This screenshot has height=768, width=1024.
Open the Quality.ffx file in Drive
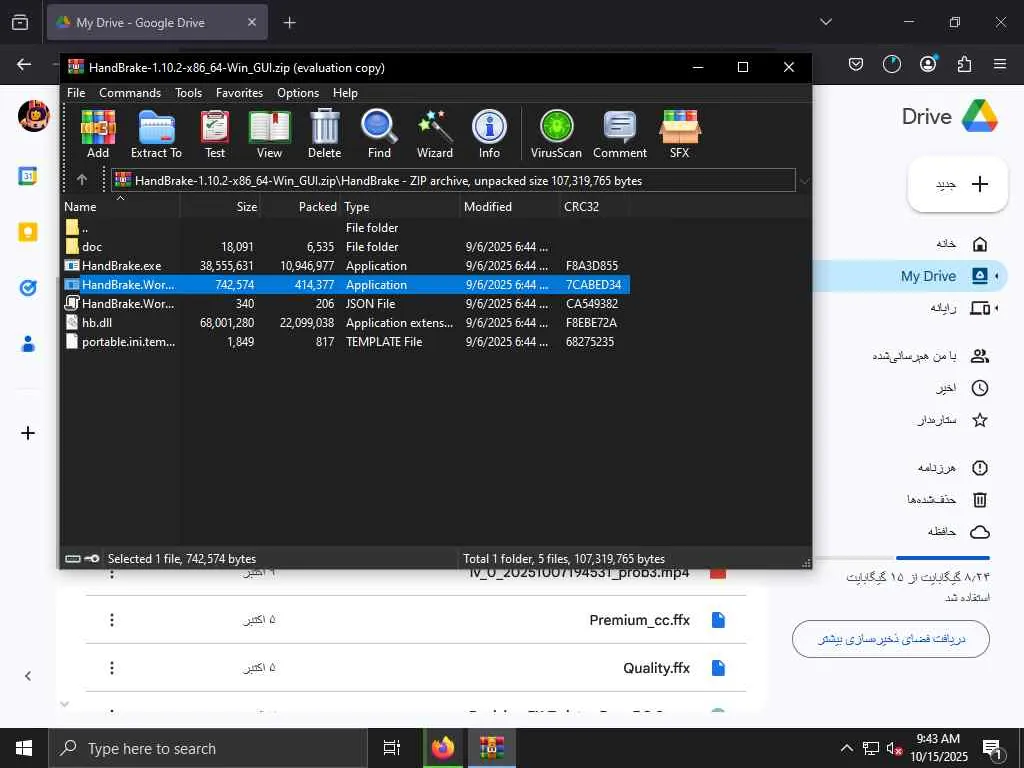coord(415,668)
